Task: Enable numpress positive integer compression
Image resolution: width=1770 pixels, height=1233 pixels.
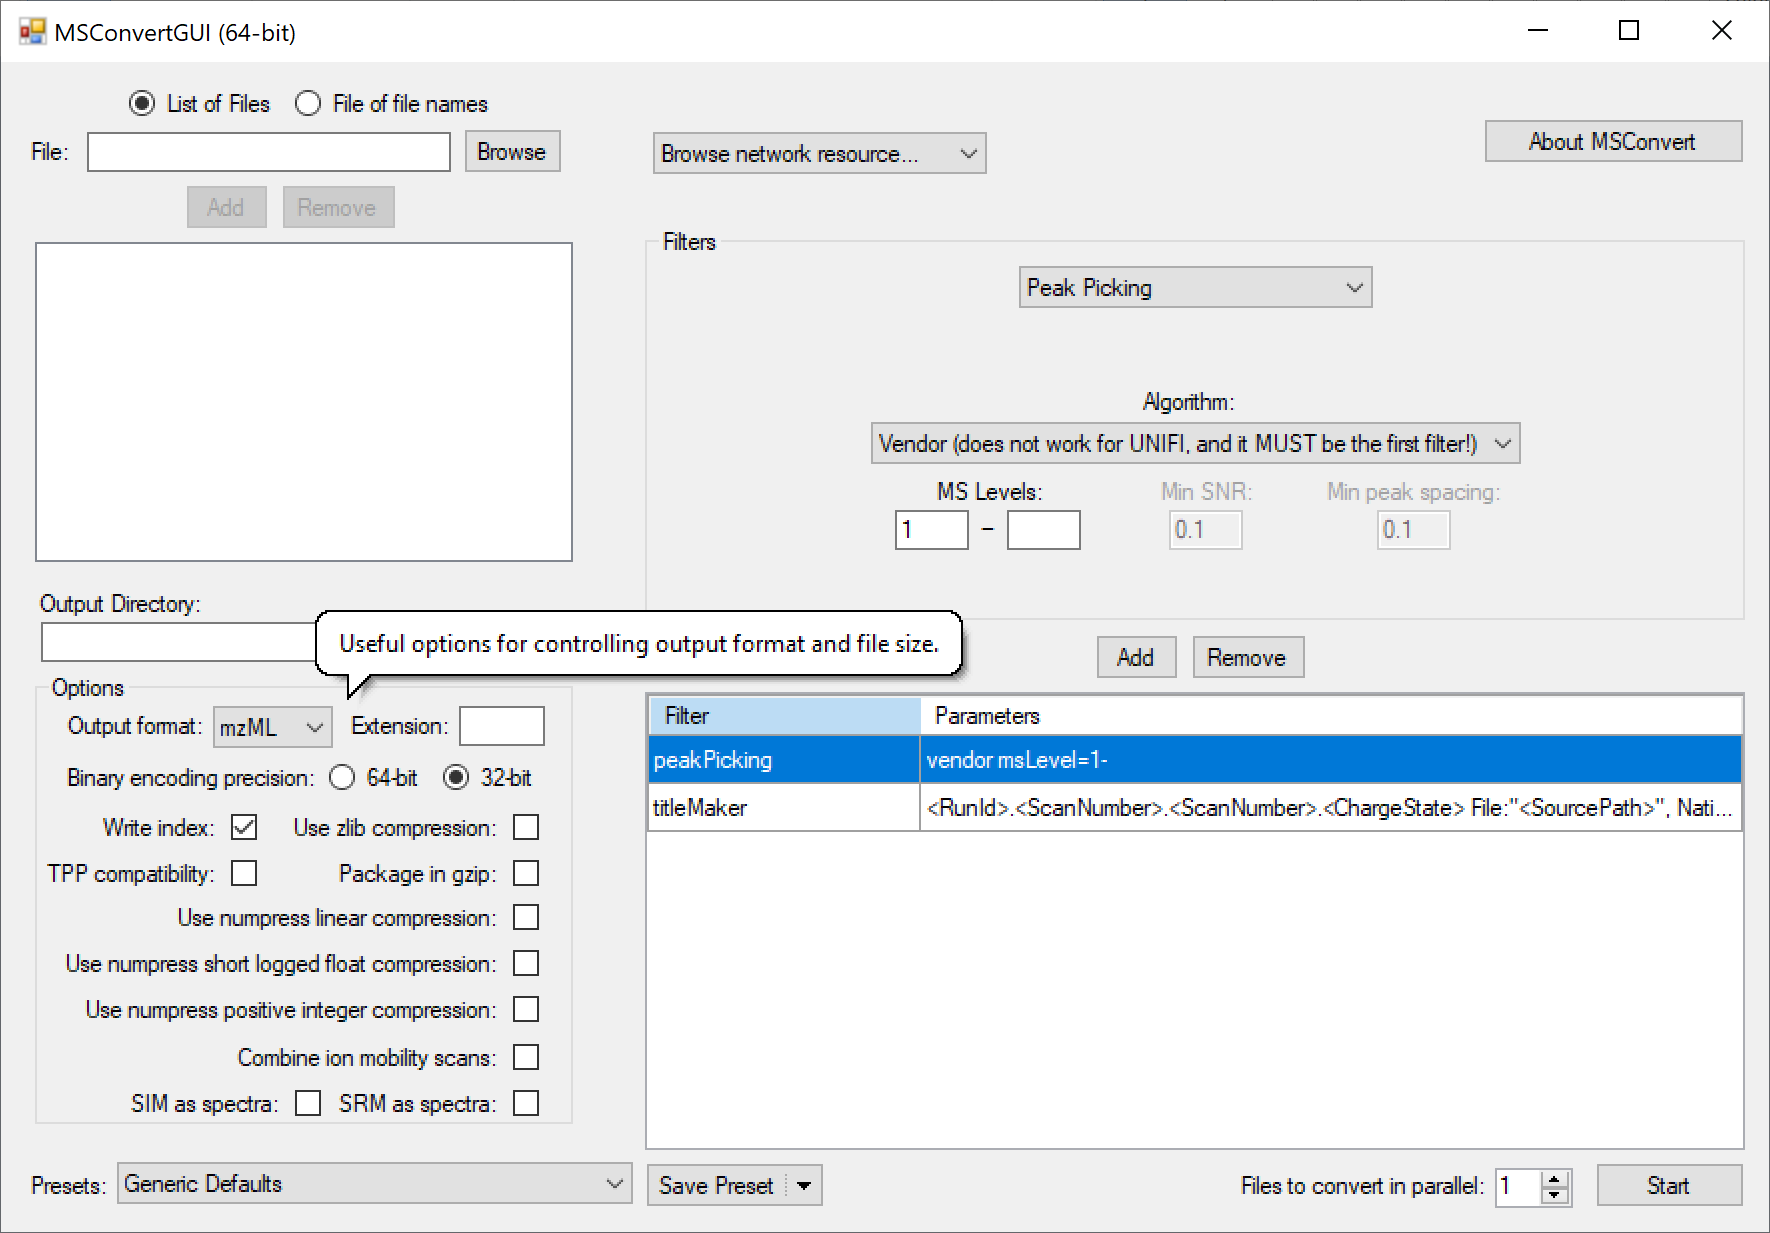Action: (x=526, y=1009)
